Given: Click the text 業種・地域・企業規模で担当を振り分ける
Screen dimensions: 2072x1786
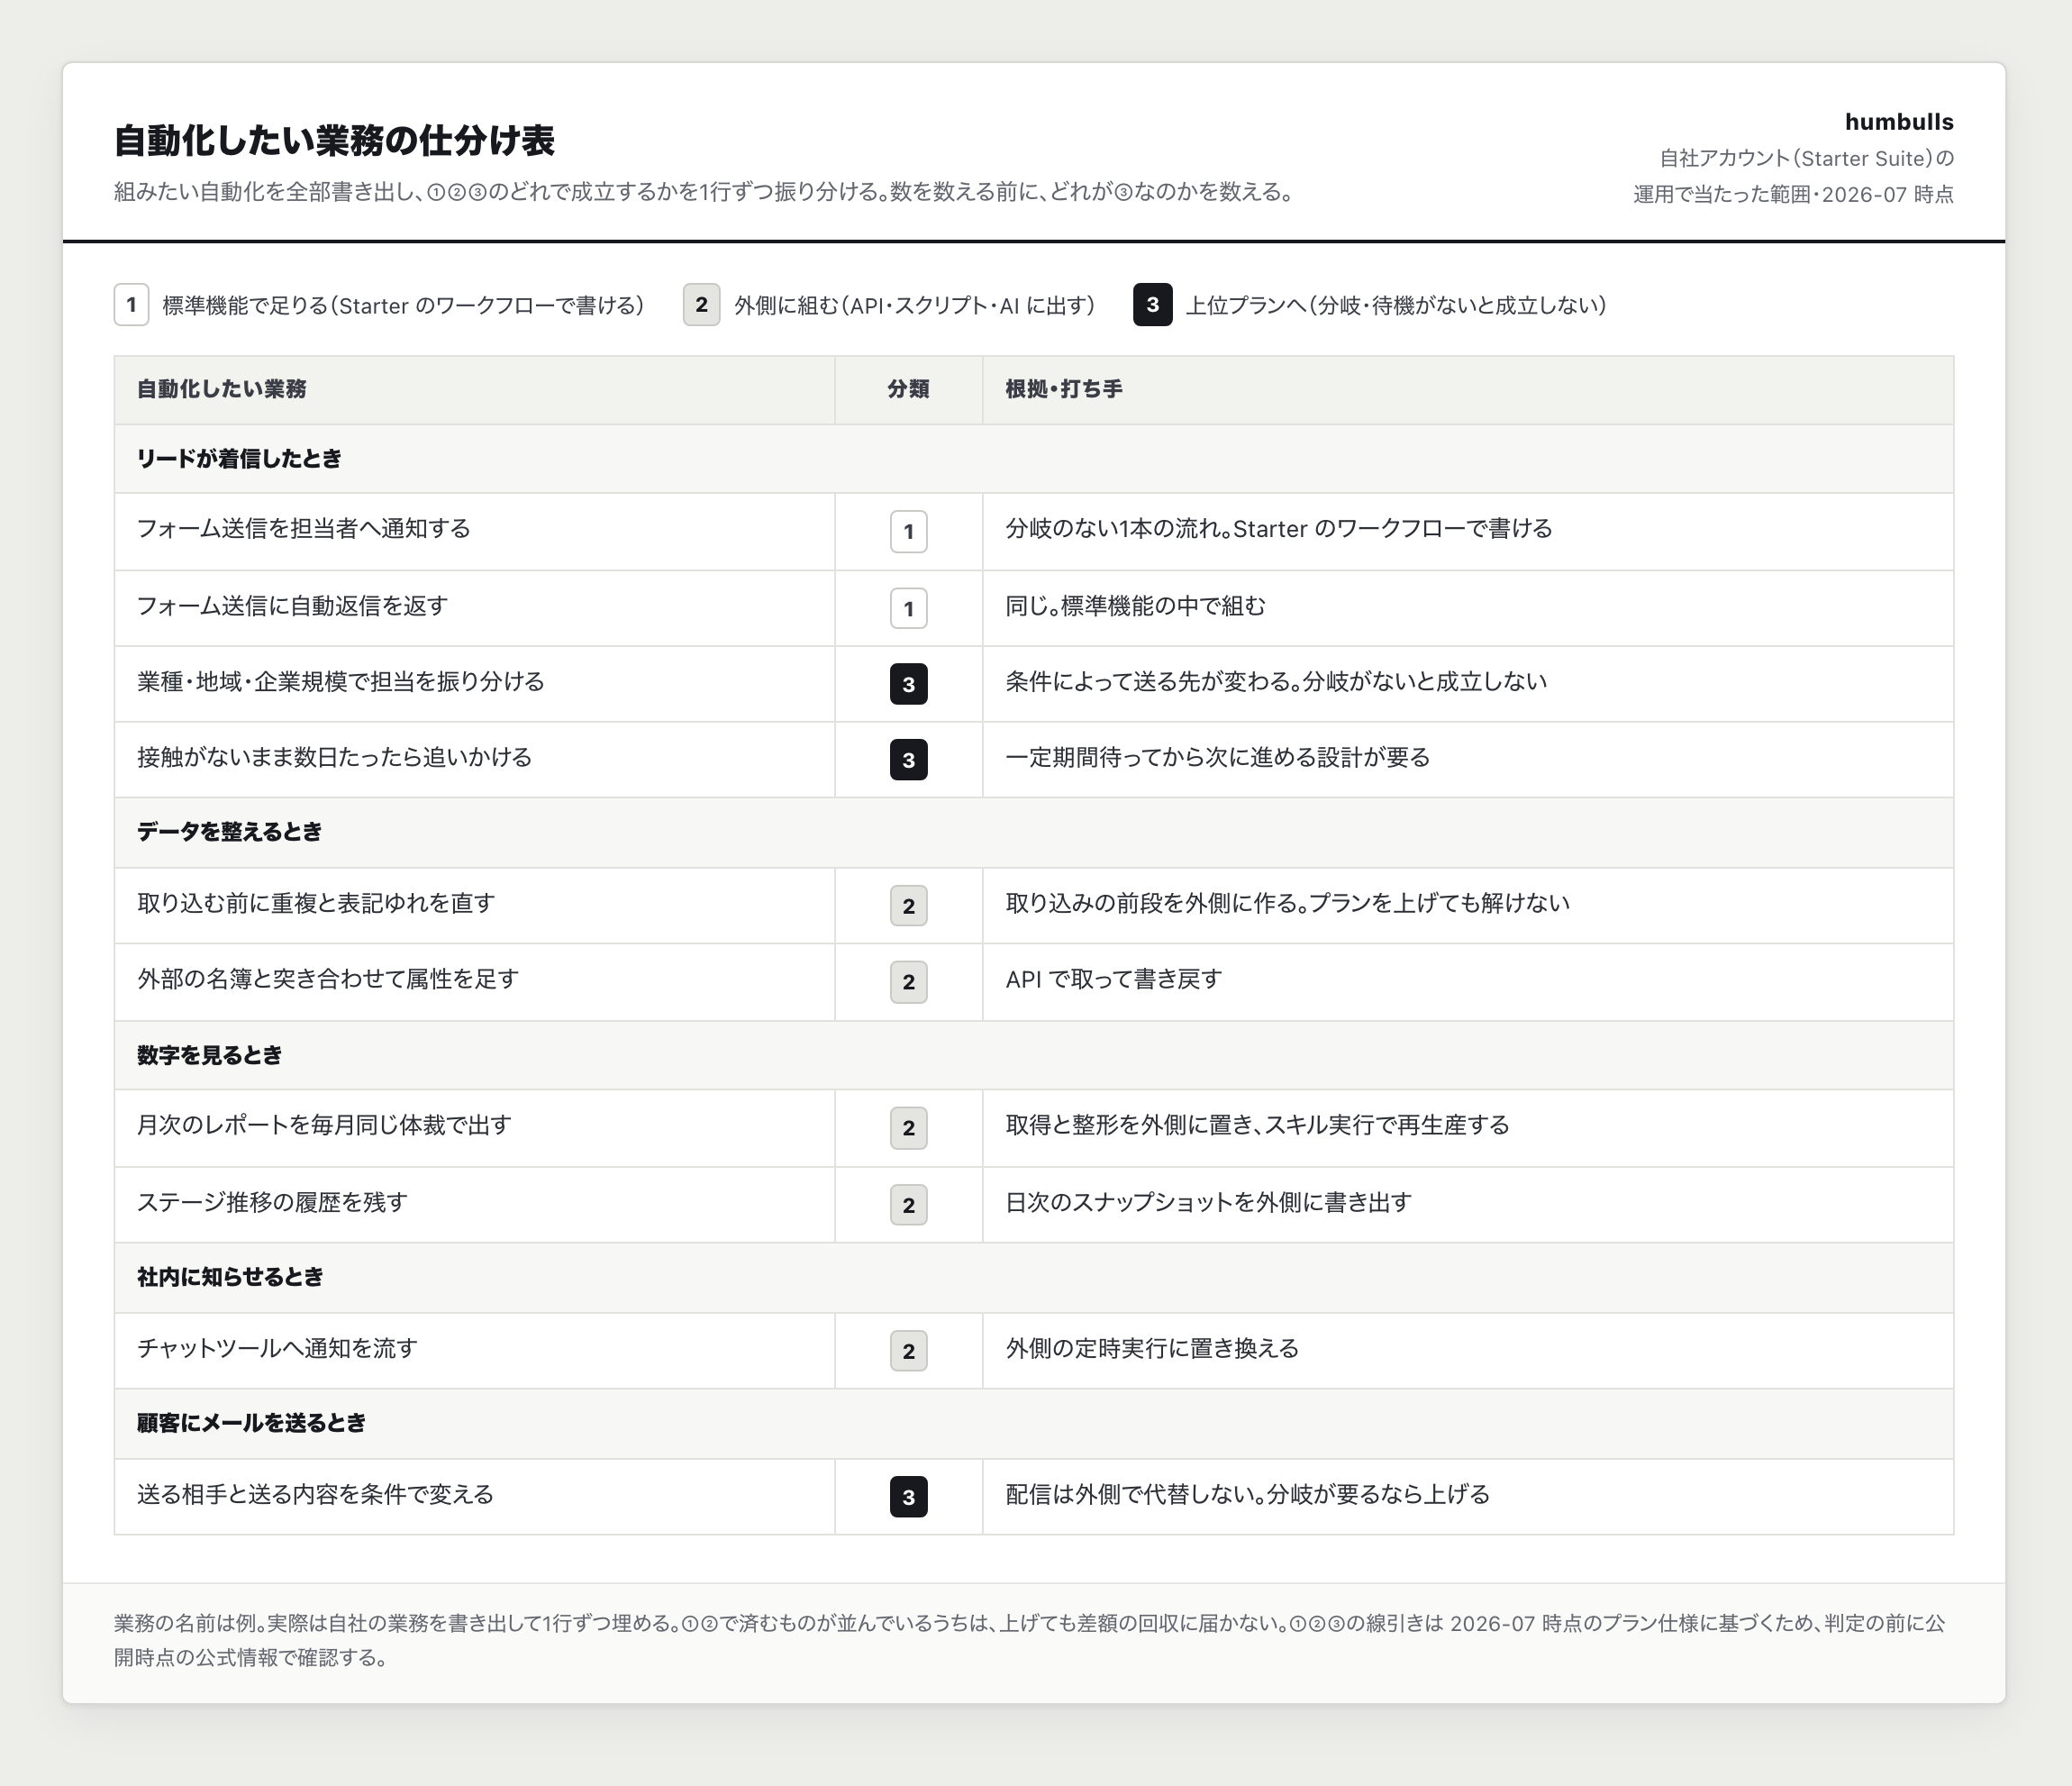Looking at the screenshot, I should coord(341,681).
